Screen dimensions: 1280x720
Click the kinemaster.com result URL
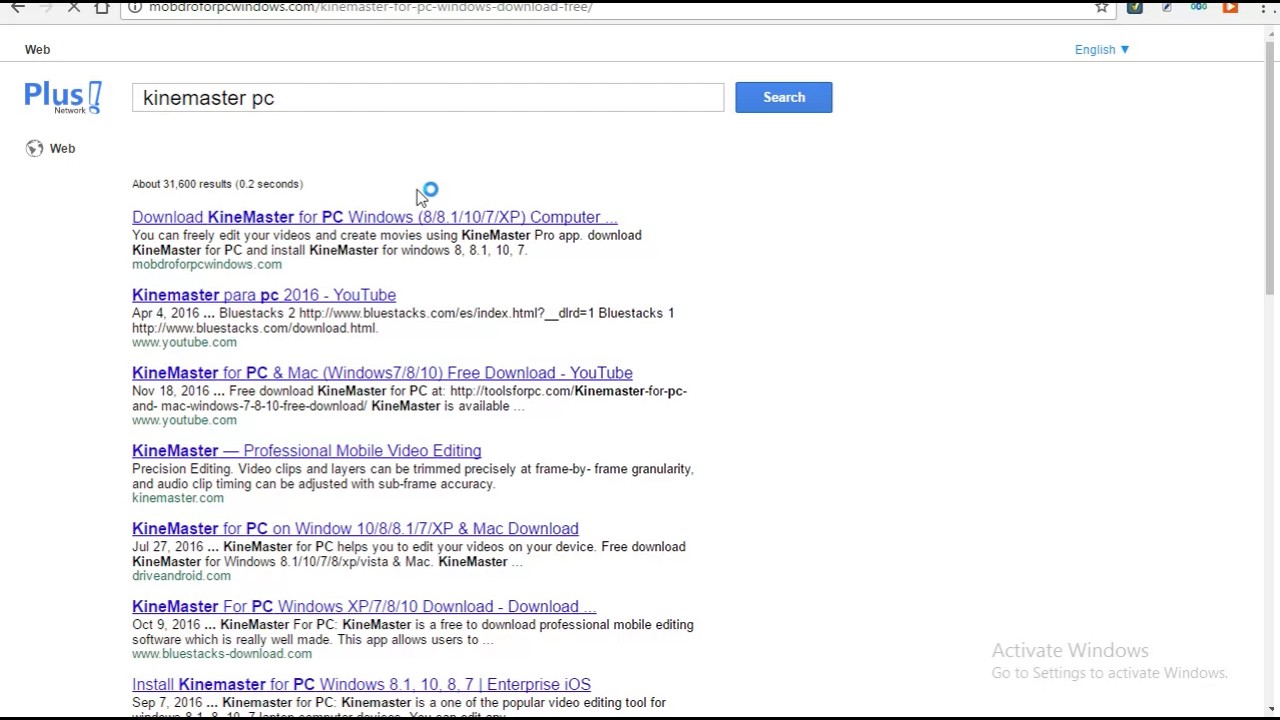point(178,498)
